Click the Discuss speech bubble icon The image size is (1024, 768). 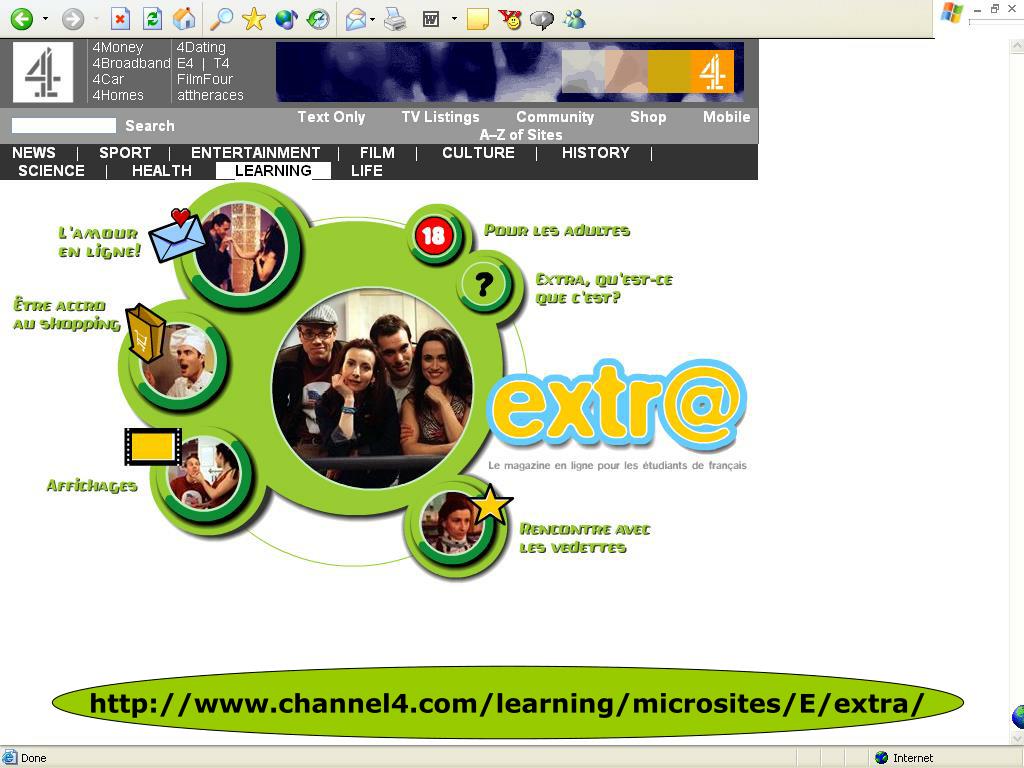coord(542,20)
